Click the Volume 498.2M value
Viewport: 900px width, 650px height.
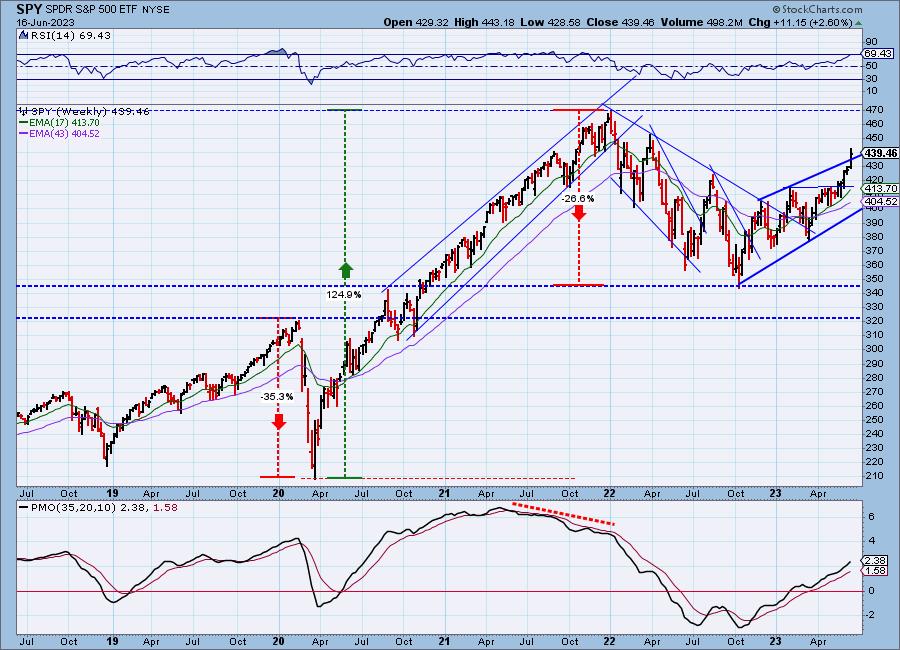pos(701,22)
